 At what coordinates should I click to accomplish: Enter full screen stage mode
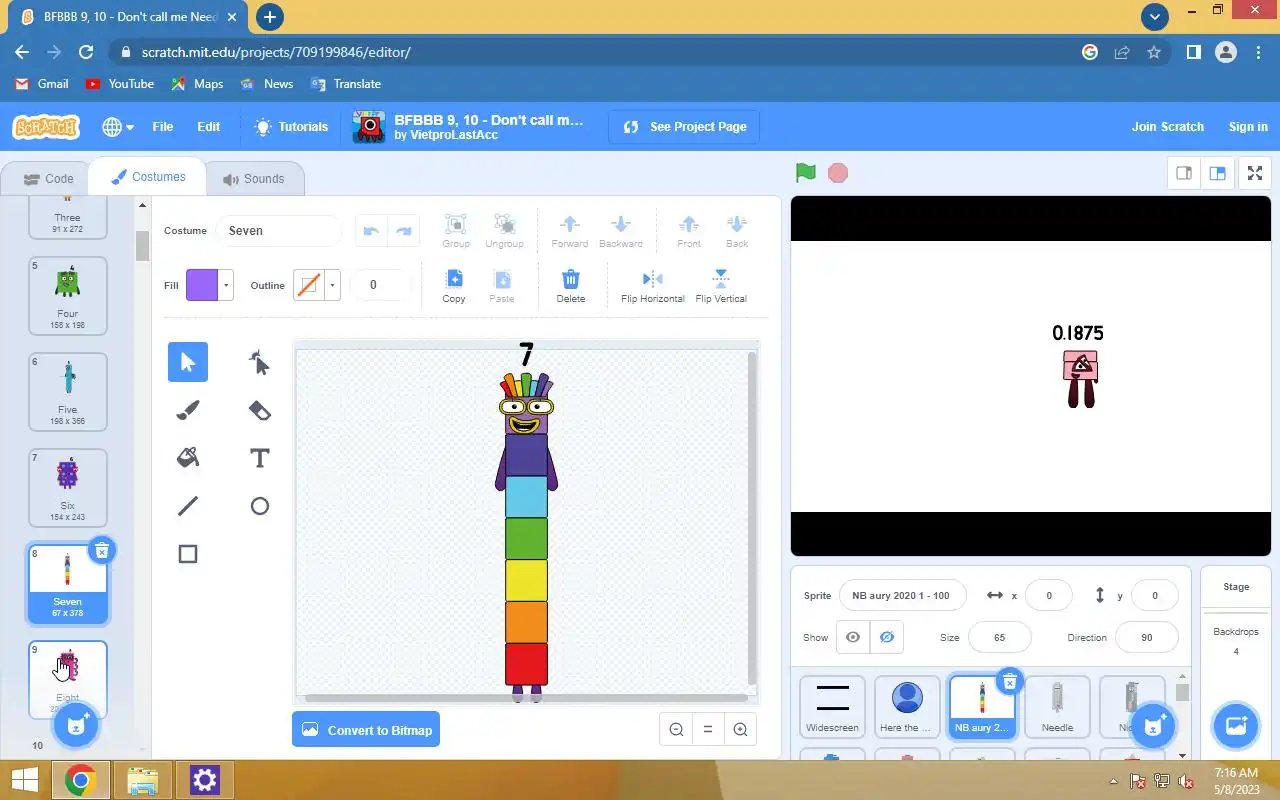(x=1254, y=173)
